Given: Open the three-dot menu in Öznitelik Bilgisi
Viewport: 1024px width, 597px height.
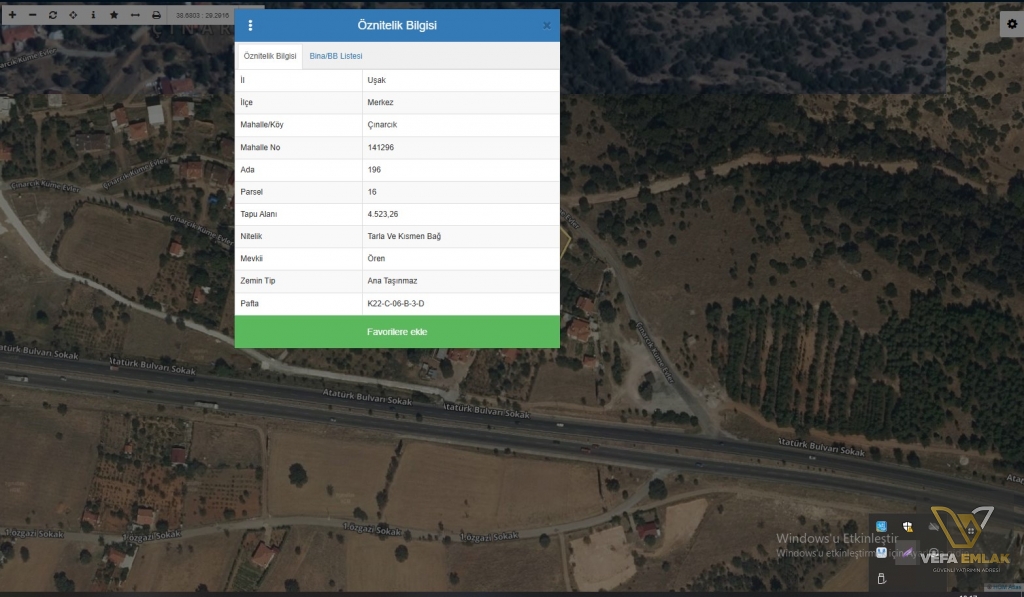Looking at the screenshot, I should 250,25.
